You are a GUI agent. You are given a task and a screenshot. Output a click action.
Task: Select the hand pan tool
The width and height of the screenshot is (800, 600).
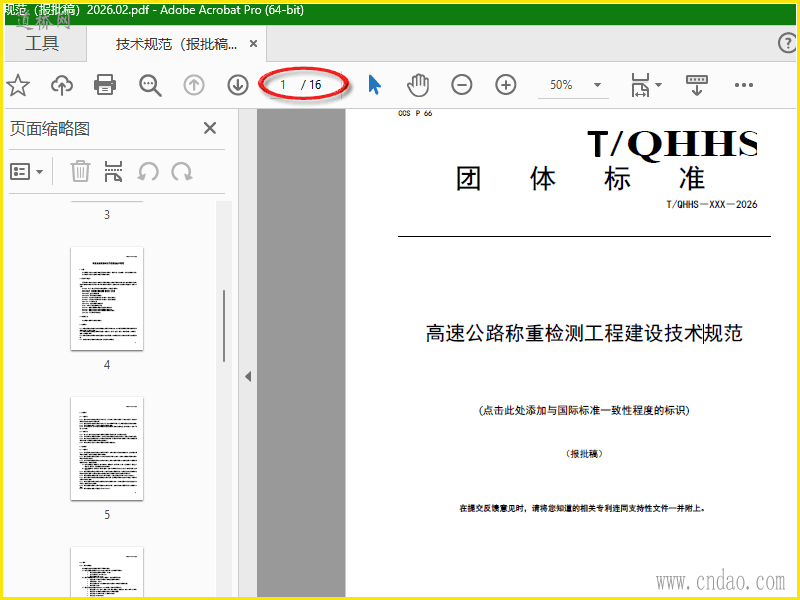(418, 85)
